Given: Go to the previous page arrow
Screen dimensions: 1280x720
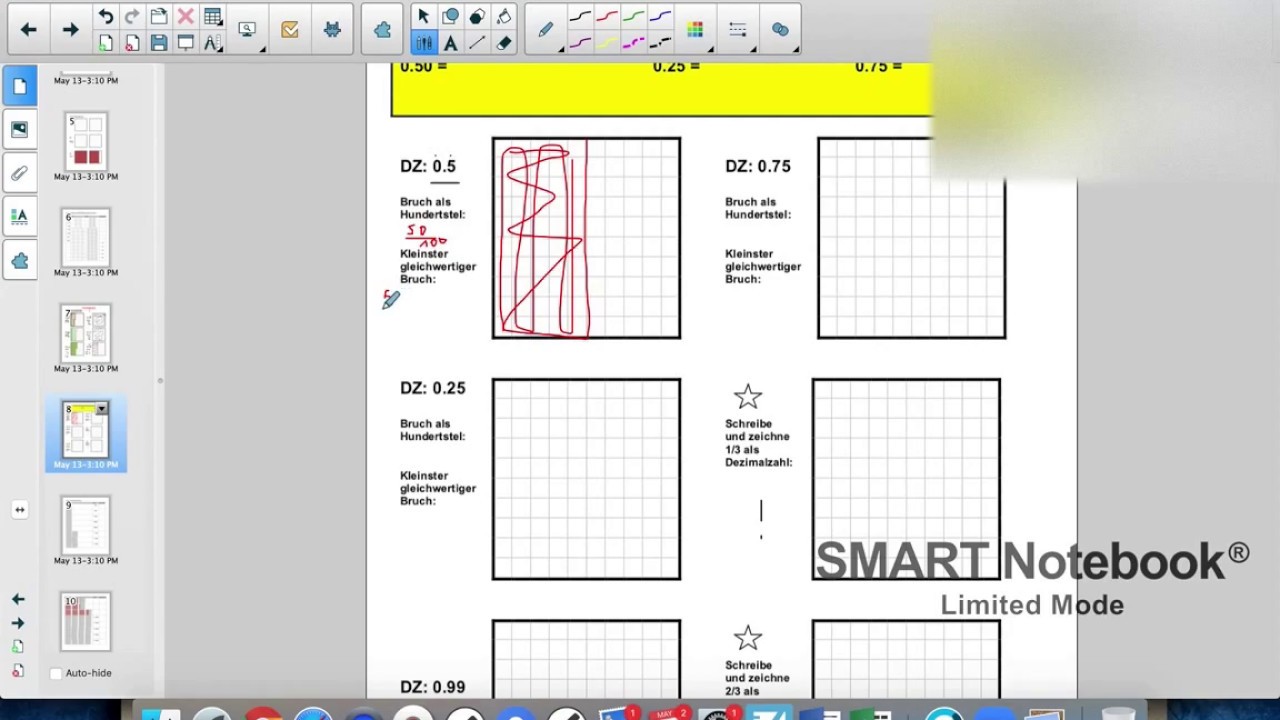Looking at the screenshot, I should 28,30.
